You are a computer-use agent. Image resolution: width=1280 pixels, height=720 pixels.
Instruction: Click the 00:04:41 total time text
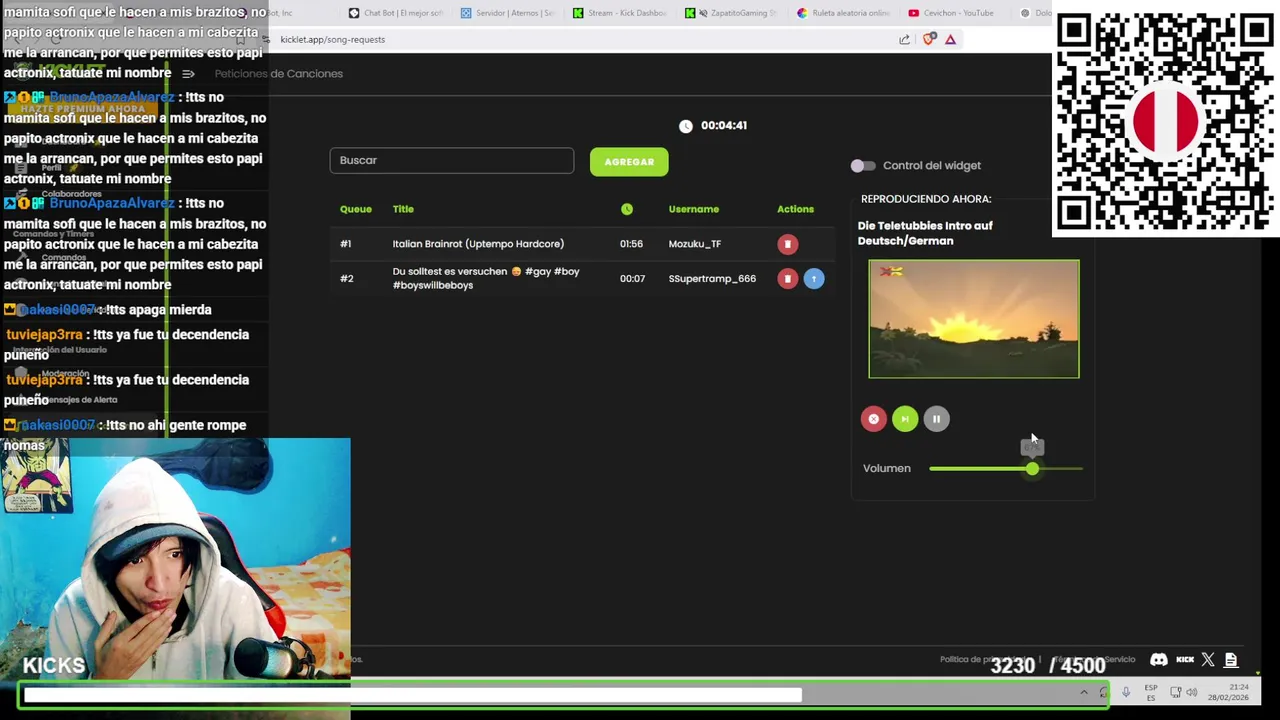724,126
